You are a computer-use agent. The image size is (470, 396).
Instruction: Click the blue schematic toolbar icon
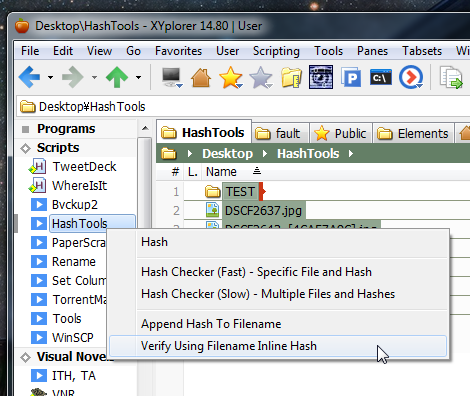(x=321, y=77)
